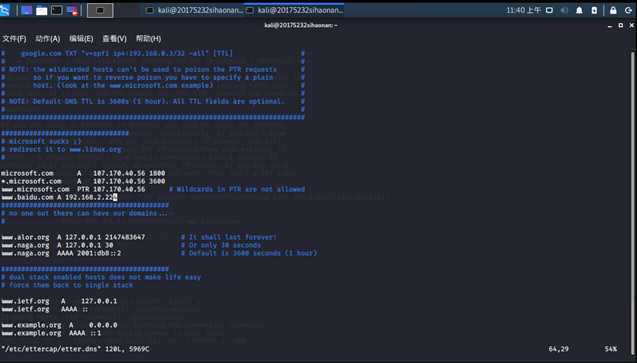637x363 pixels.
Task: Click the '*.microsoft.com A 107.170.40.56 3600' line
Action: [x=83, y=181]
